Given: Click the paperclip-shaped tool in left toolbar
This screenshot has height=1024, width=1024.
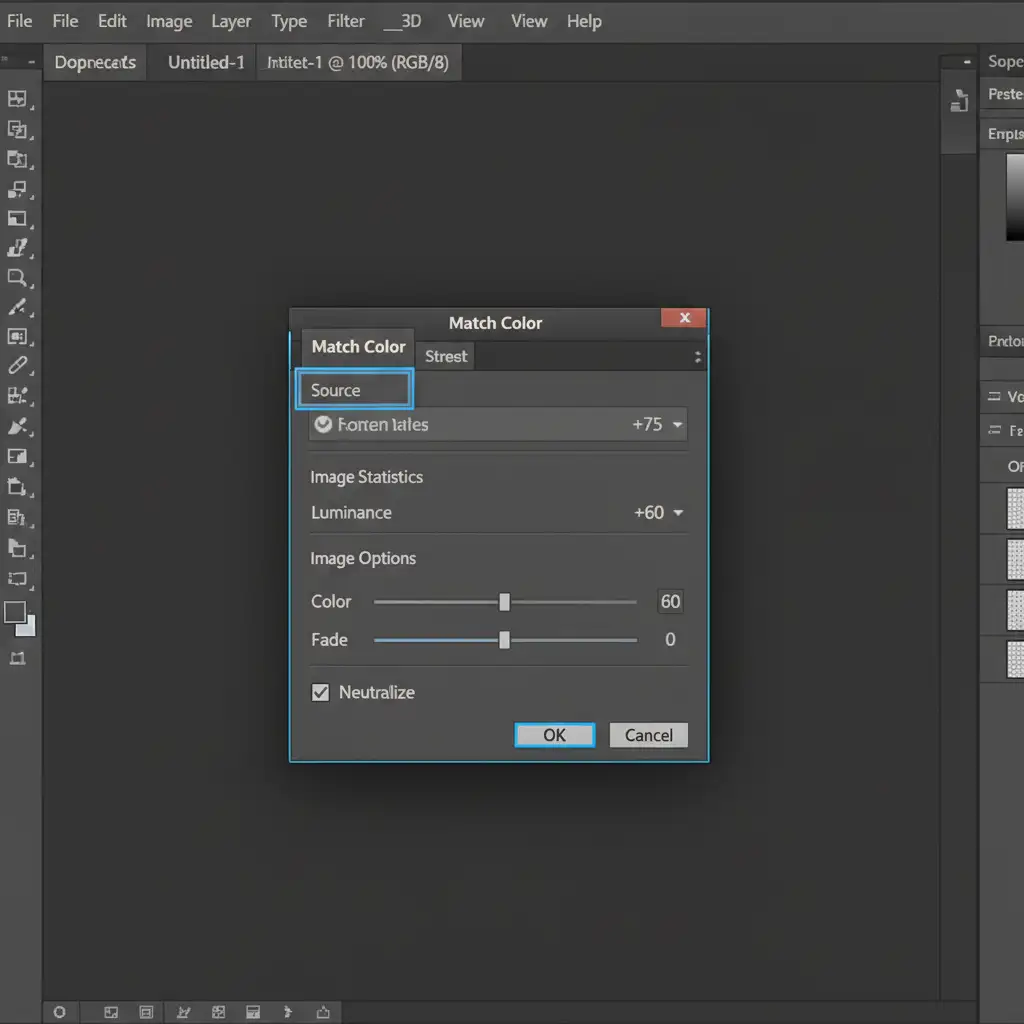Looking at the screenshot, I should tap(17, 366).
